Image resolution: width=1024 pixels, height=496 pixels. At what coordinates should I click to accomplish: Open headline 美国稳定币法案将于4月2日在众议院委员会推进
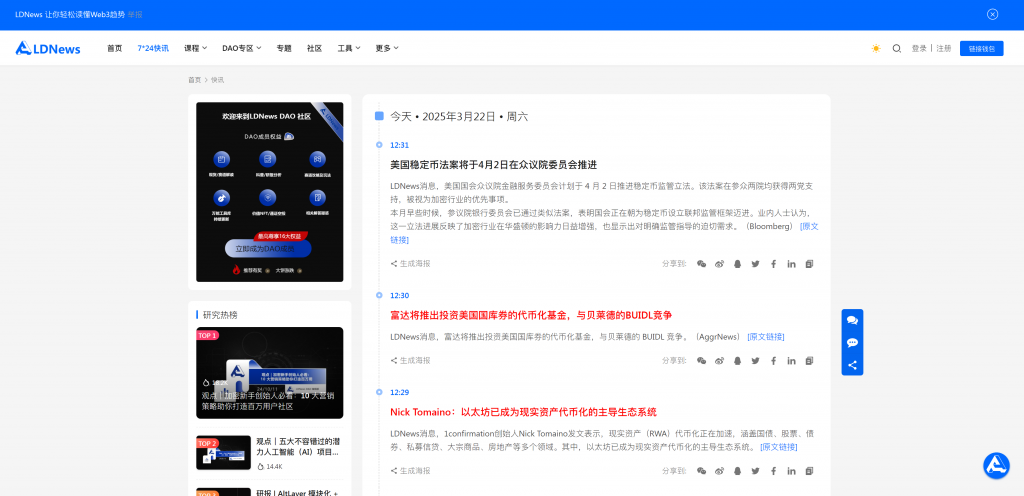(494, 165)
